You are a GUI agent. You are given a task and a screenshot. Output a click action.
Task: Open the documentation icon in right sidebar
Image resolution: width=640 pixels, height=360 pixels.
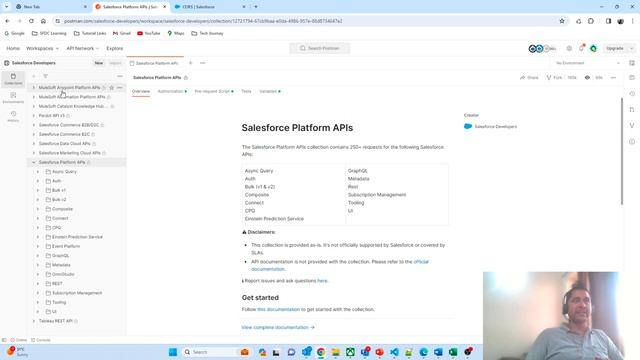pos(632,78)
